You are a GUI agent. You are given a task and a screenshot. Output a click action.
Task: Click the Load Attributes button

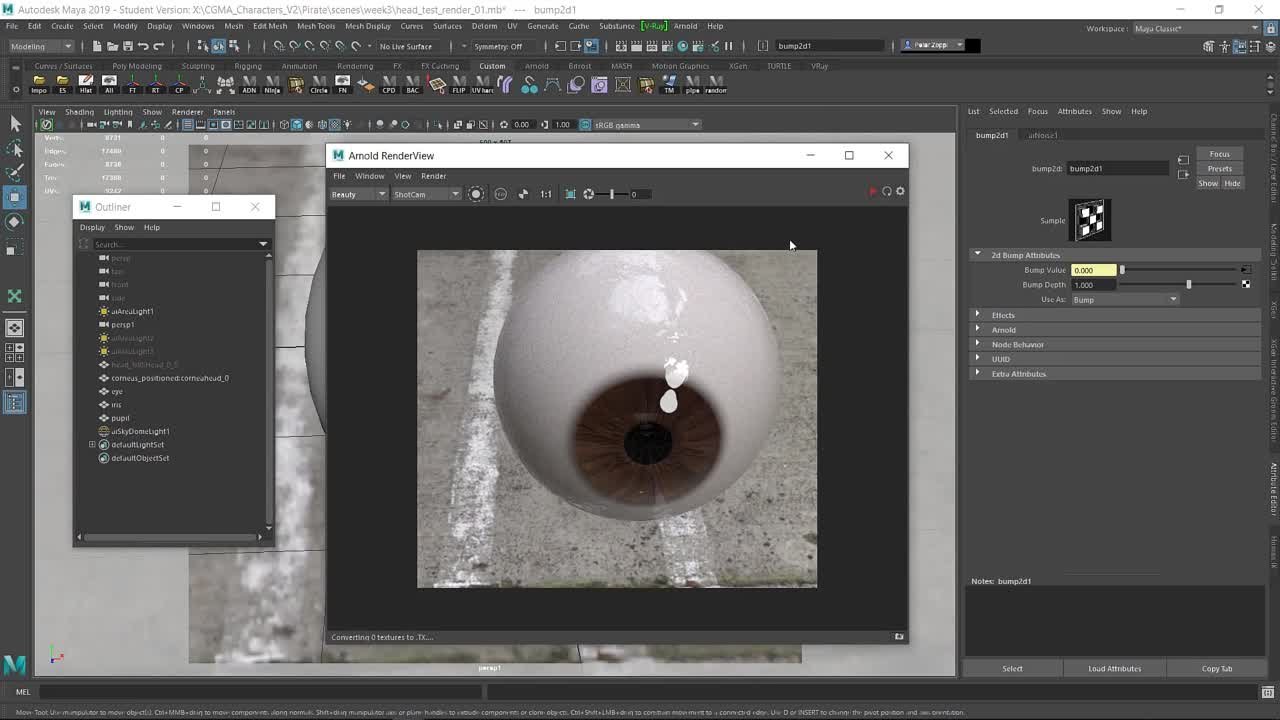(1114, 669)
